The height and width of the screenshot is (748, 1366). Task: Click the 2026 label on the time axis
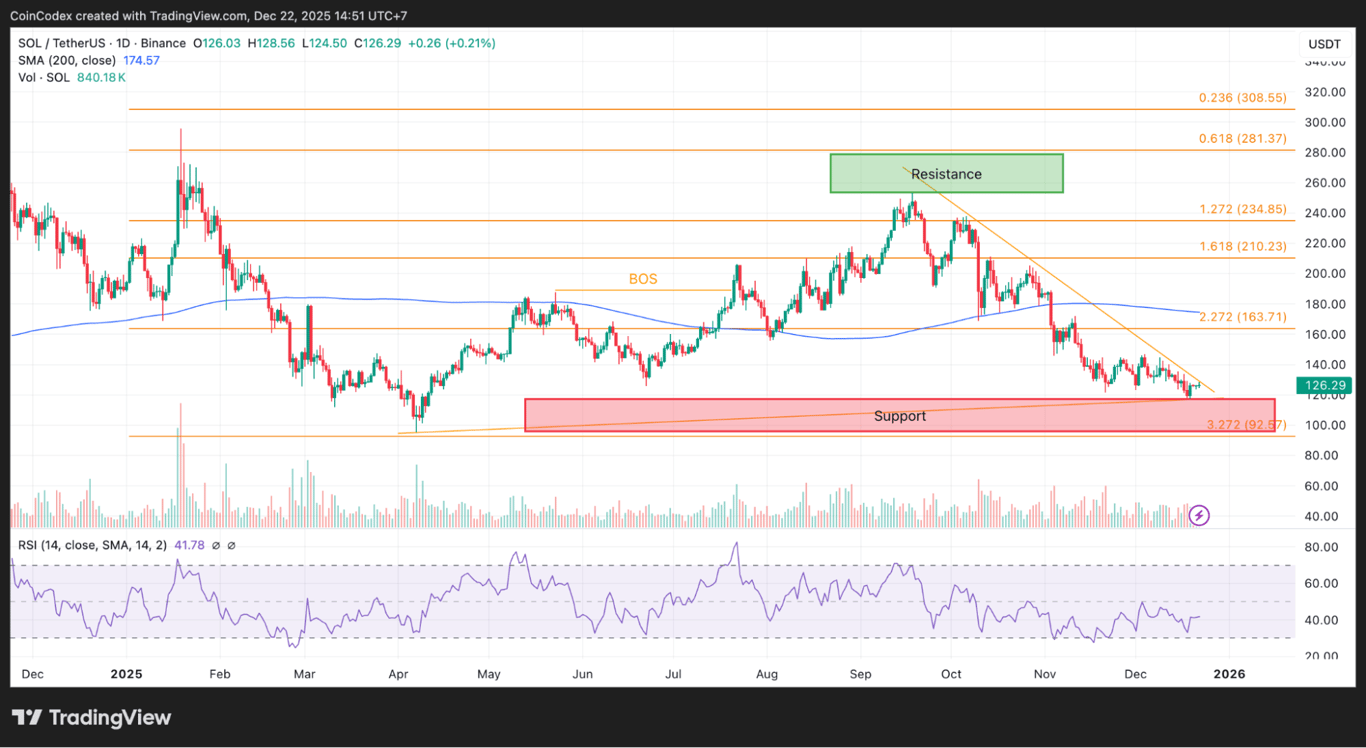pos(1229,674)
